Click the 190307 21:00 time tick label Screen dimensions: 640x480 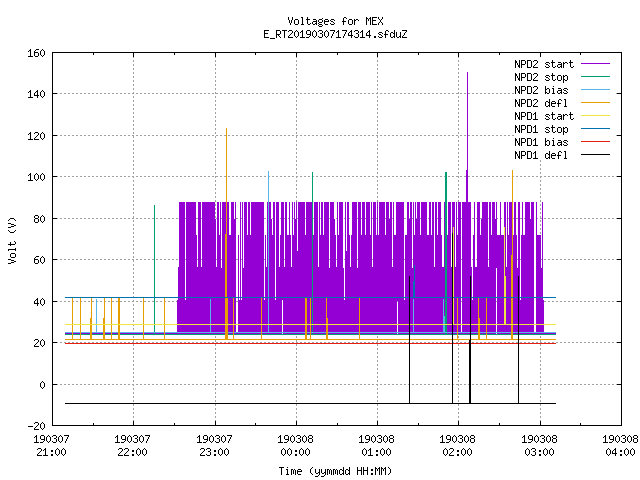[51, 446]
